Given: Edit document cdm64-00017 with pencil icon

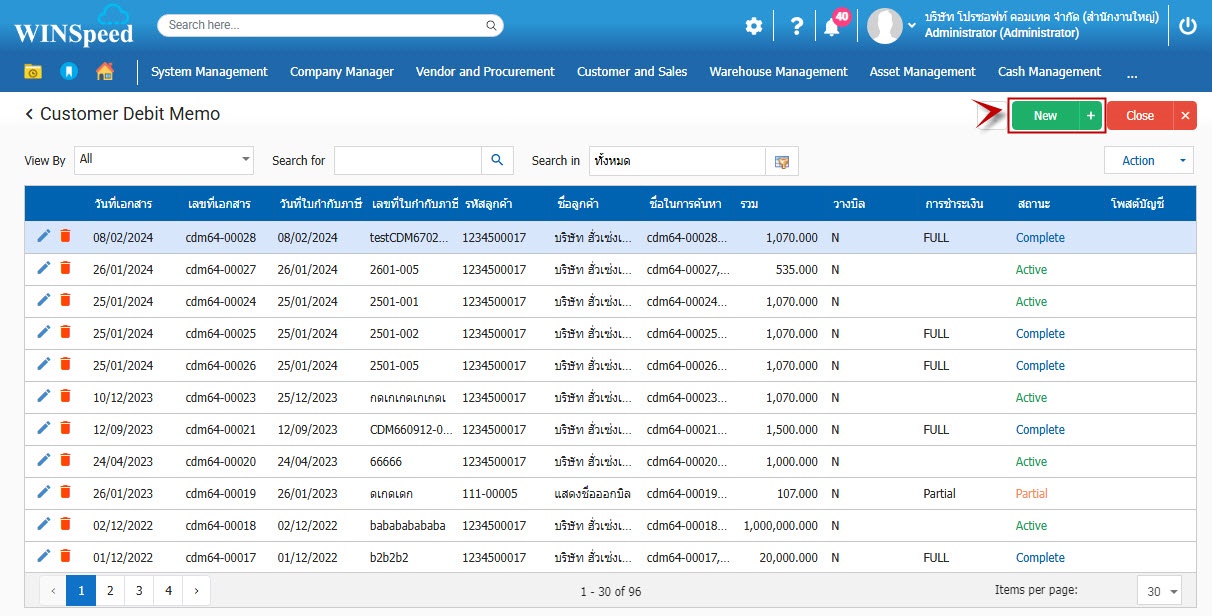Looking at the screenshot, I should tap(43, 556).
